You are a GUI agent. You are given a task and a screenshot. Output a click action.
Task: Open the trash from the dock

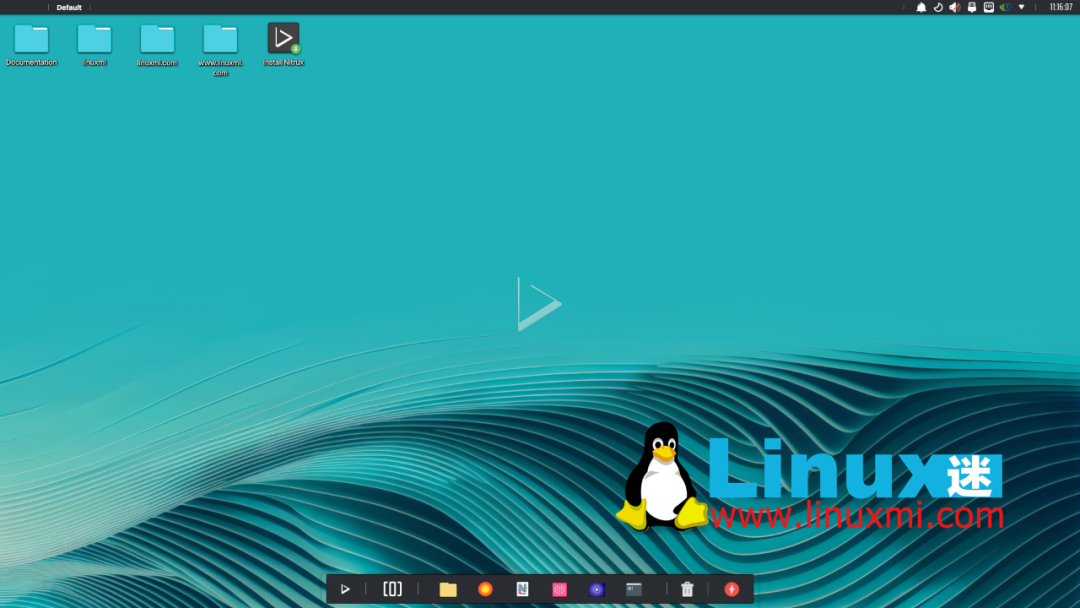[687, 589]
